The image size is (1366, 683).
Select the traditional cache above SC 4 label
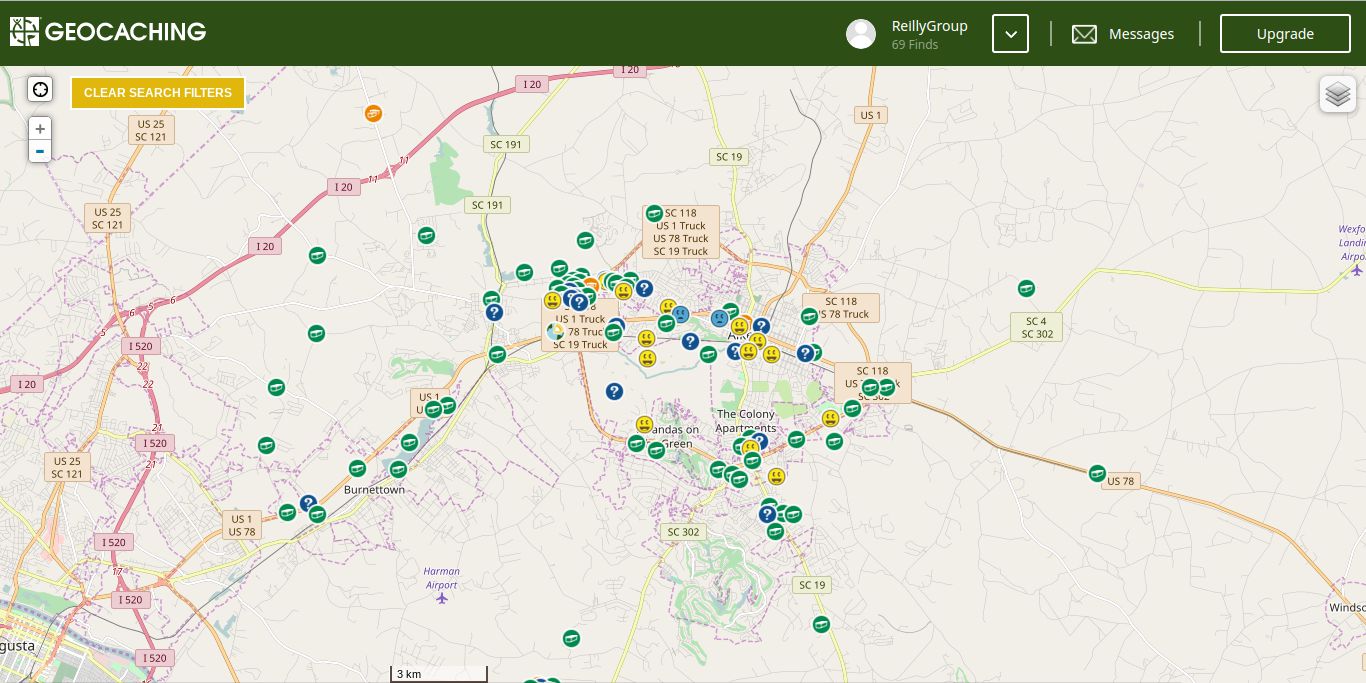(x=1026, y=288)
